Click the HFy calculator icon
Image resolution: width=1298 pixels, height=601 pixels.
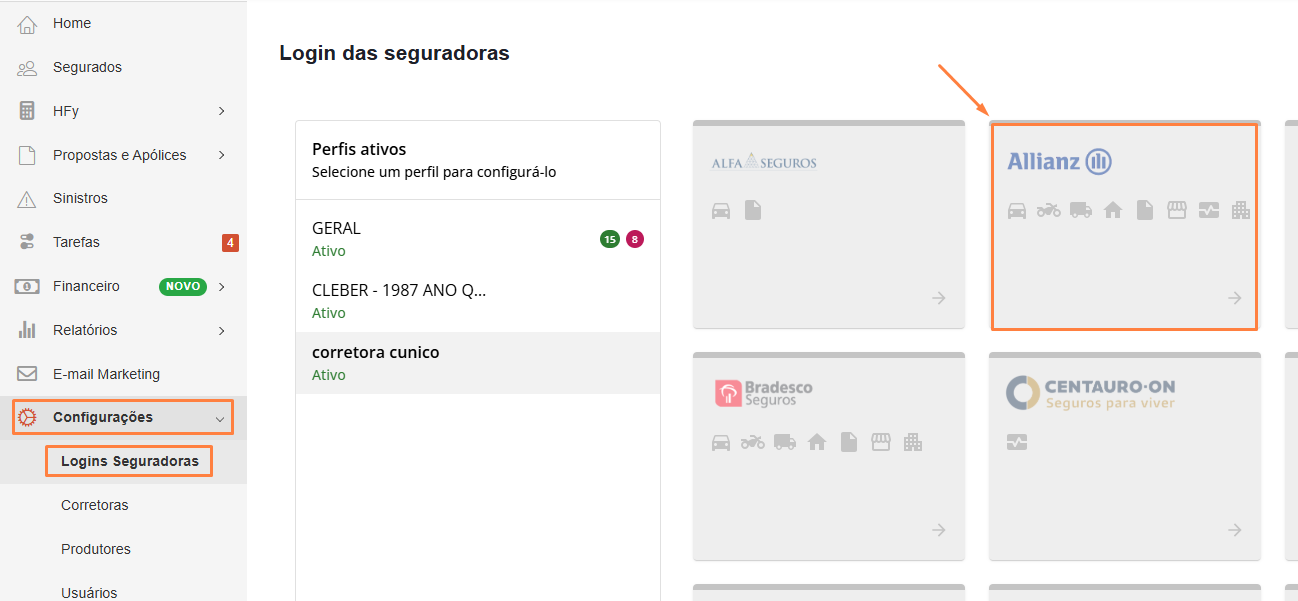[x=27, y=111]
